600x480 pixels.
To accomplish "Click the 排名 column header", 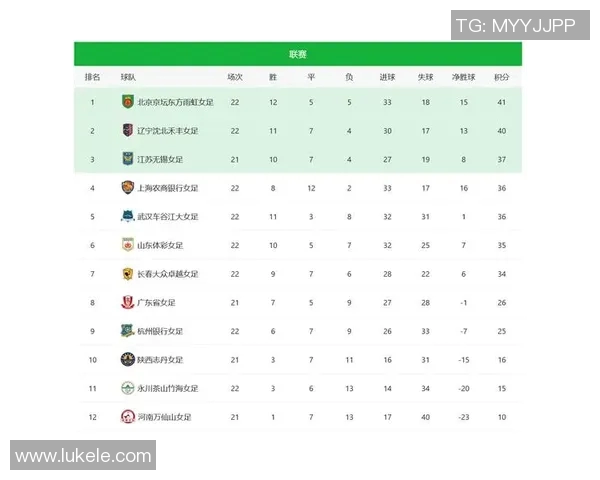I will tap(92, 76).
